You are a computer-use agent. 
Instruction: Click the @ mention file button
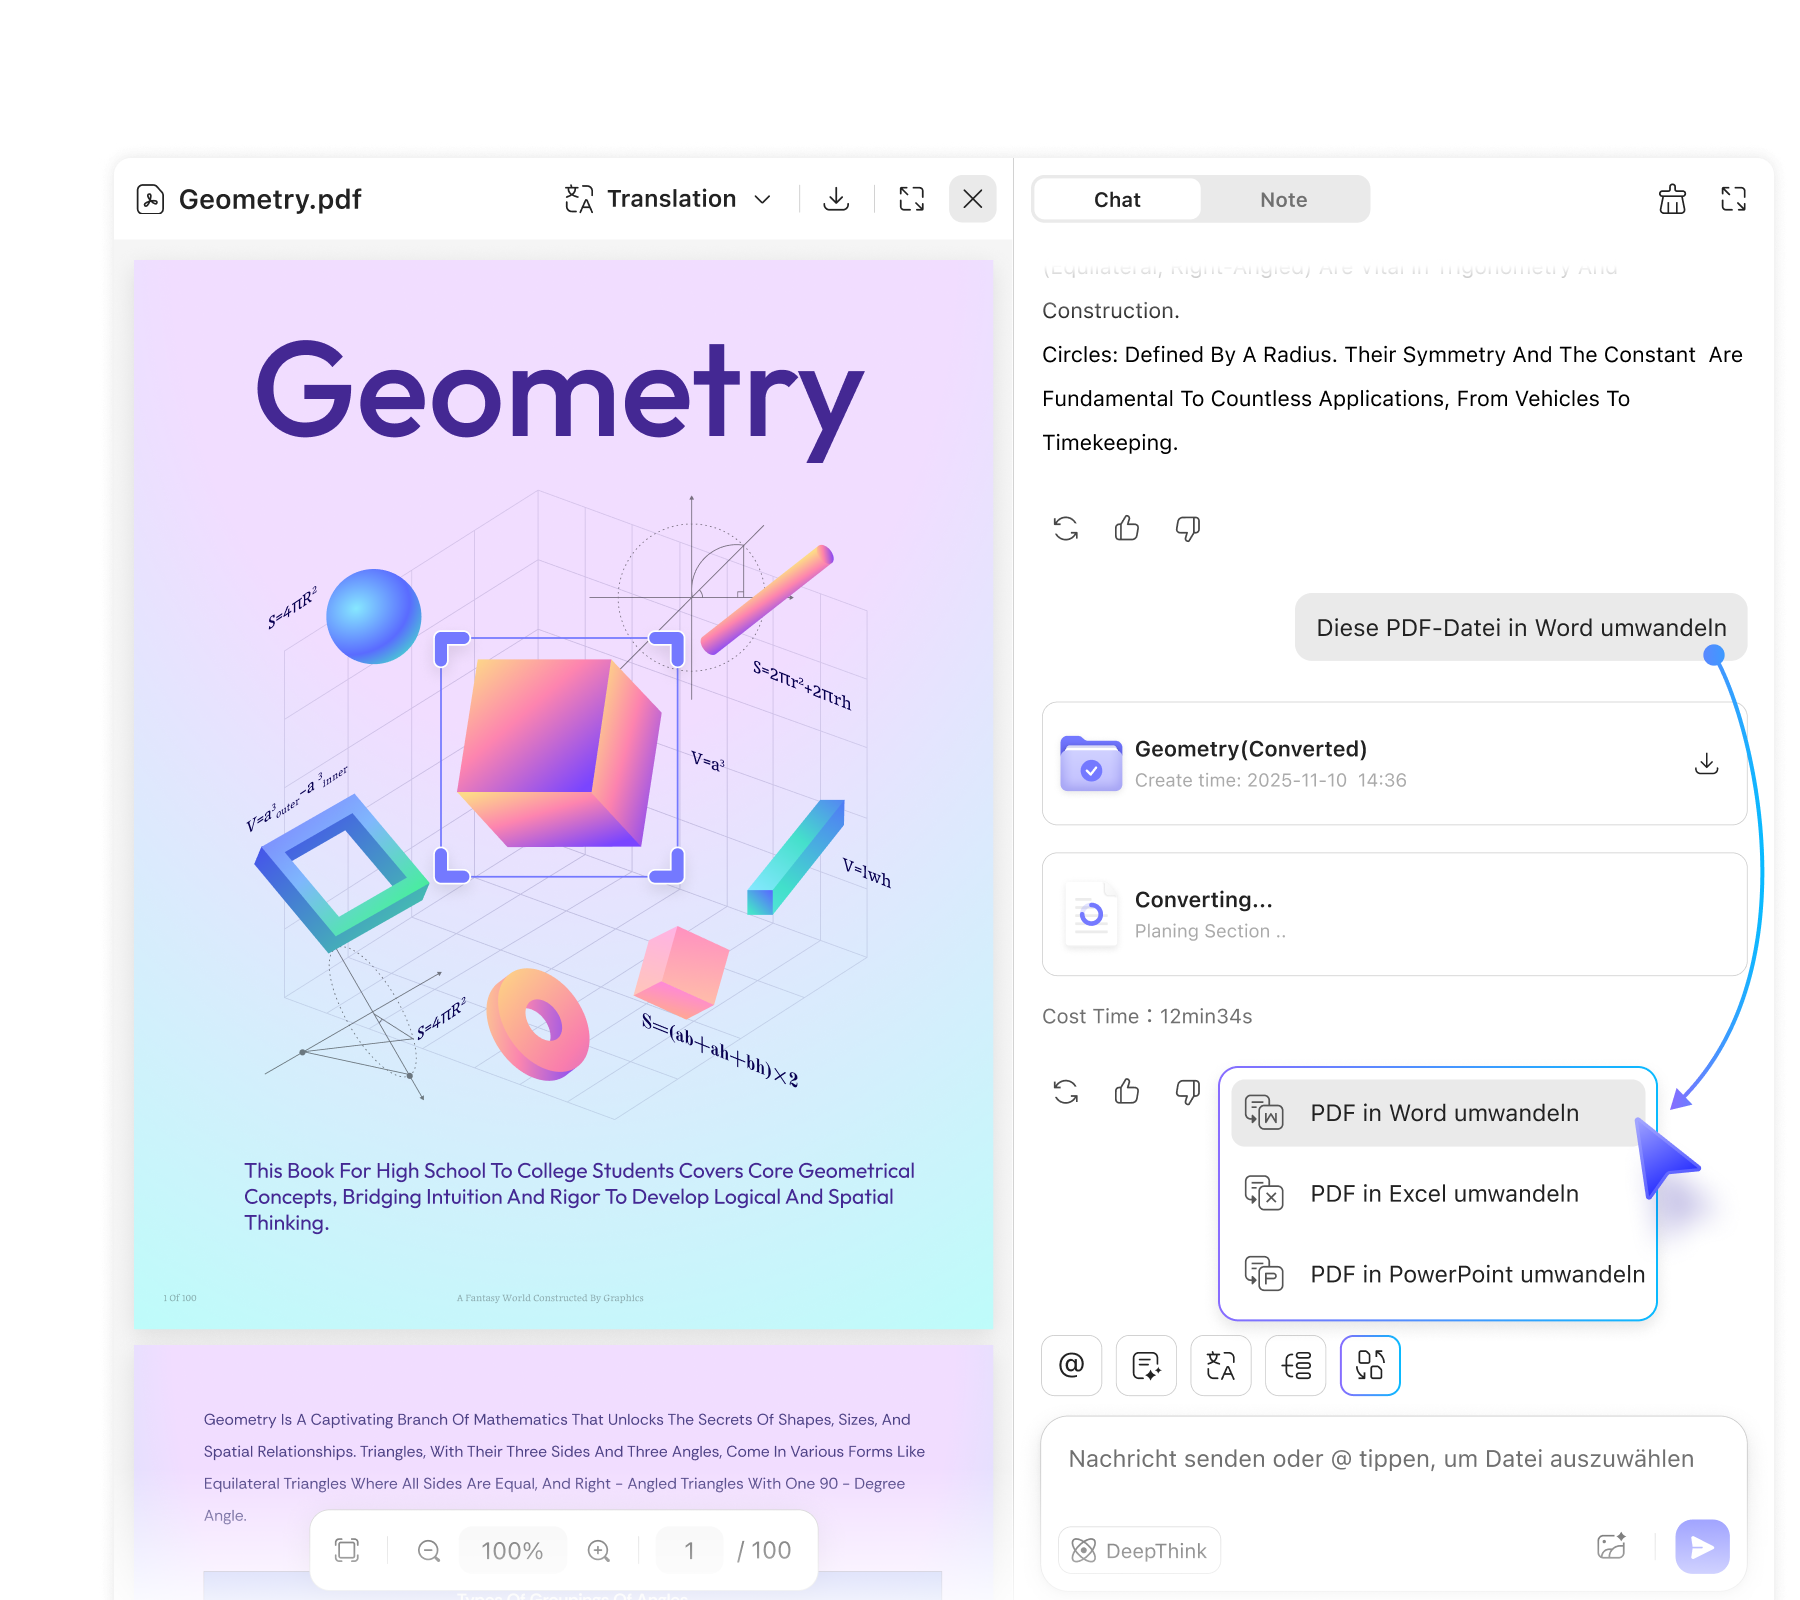pos(1071,1365)
